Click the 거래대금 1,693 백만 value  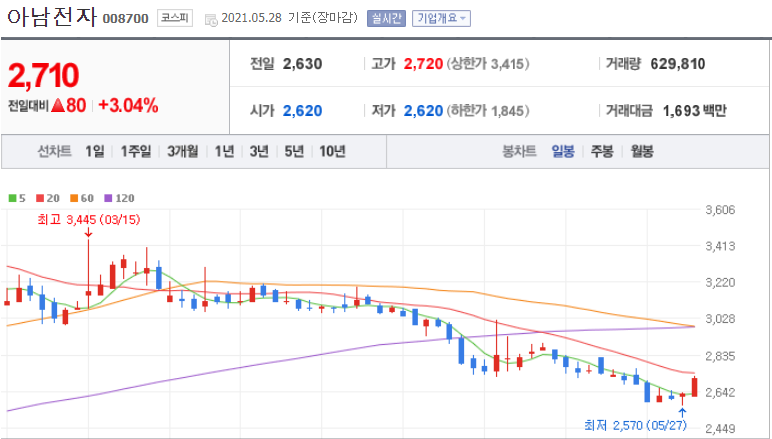pos(695,111)
